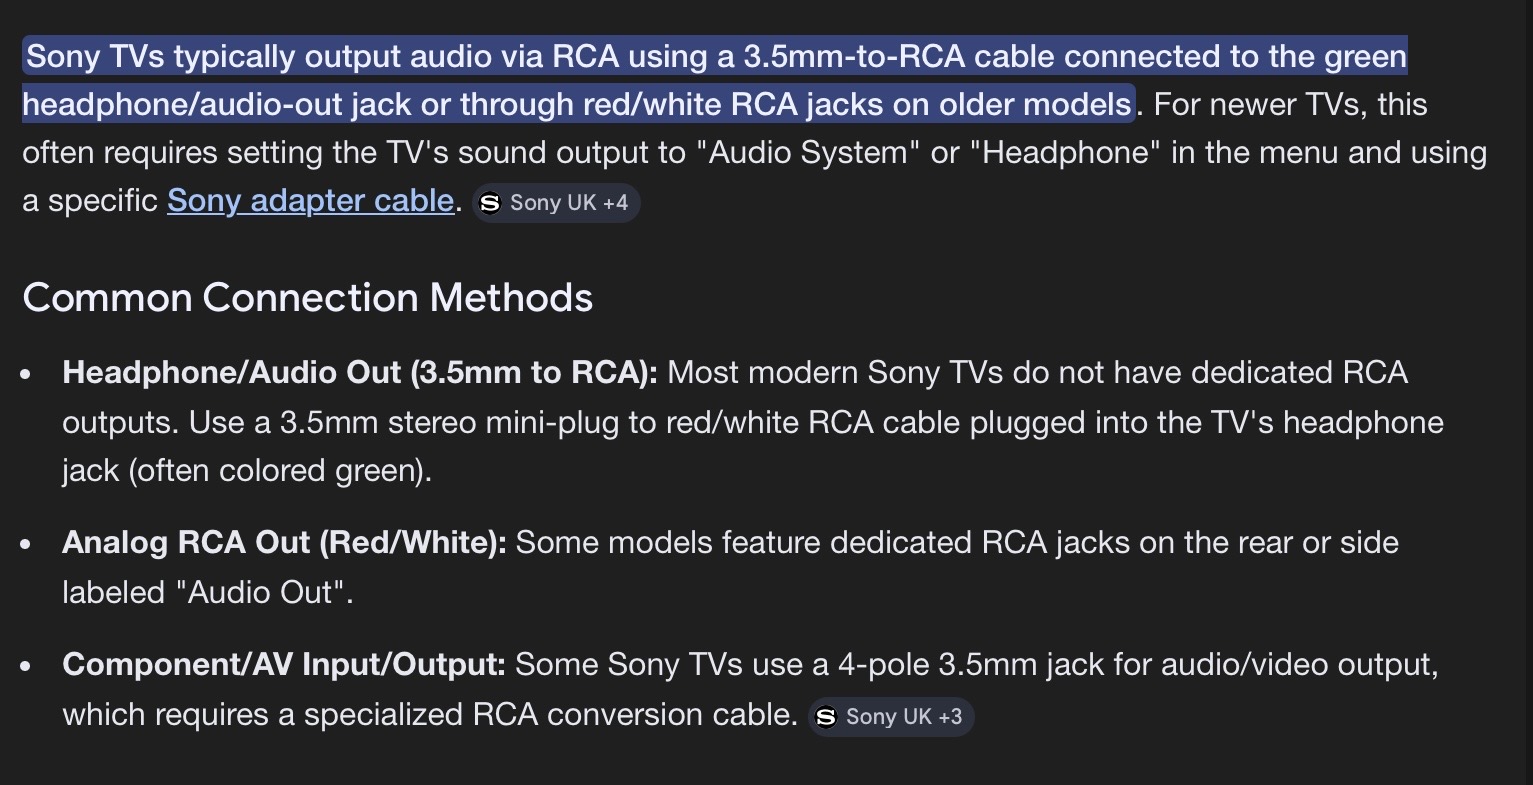Click the bold 'Component/AV Input/Output:' label

(284, 665)
